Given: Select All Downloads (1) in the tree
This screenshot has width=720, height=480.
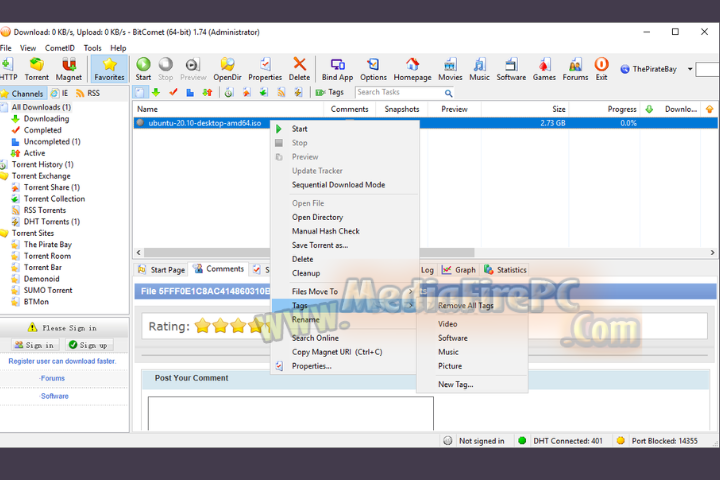Looking at the screenshot, I should pos(41,107).
